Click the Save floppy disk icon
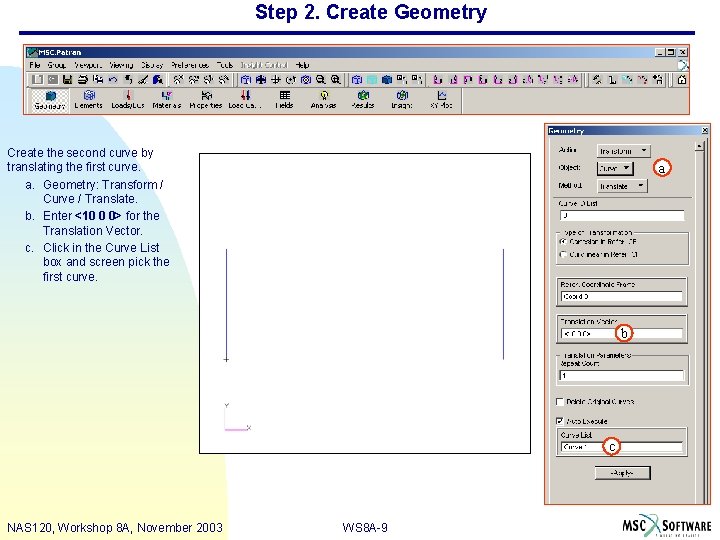 point(68,80)
